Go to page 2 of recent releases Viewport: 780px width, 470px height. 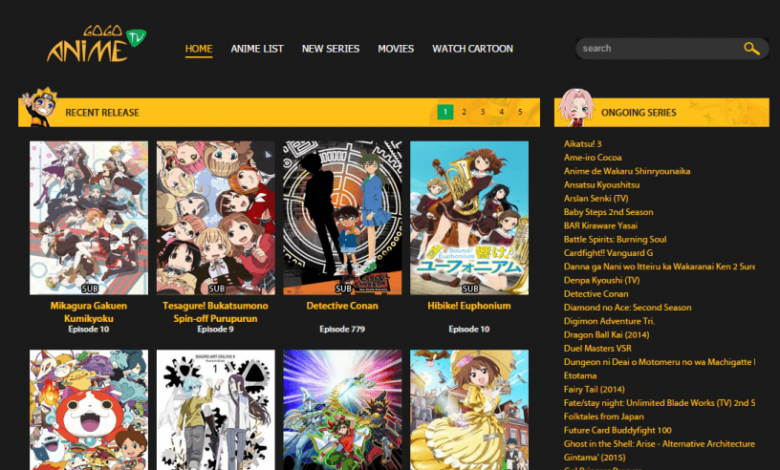pyautogui.click(x=464, y=112)
